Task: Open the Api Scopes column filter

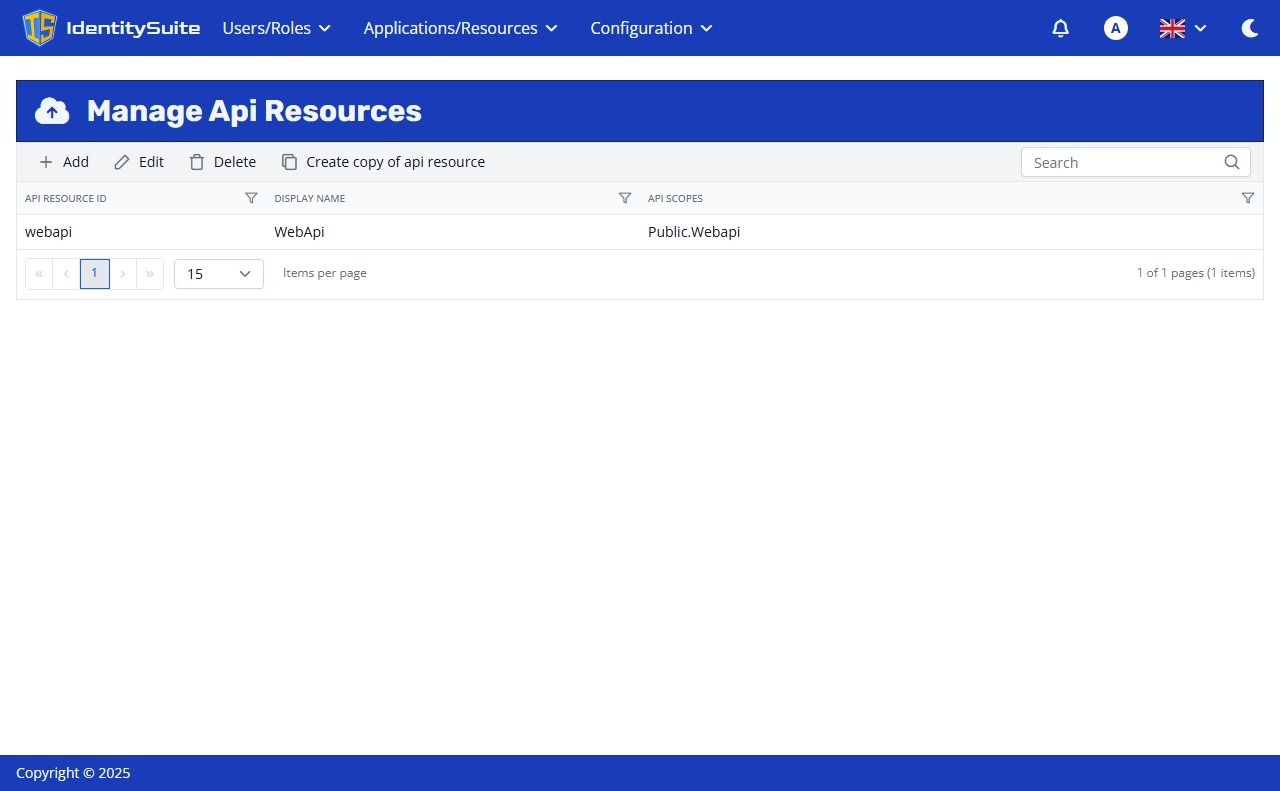Action: (x=1248, y=198)
